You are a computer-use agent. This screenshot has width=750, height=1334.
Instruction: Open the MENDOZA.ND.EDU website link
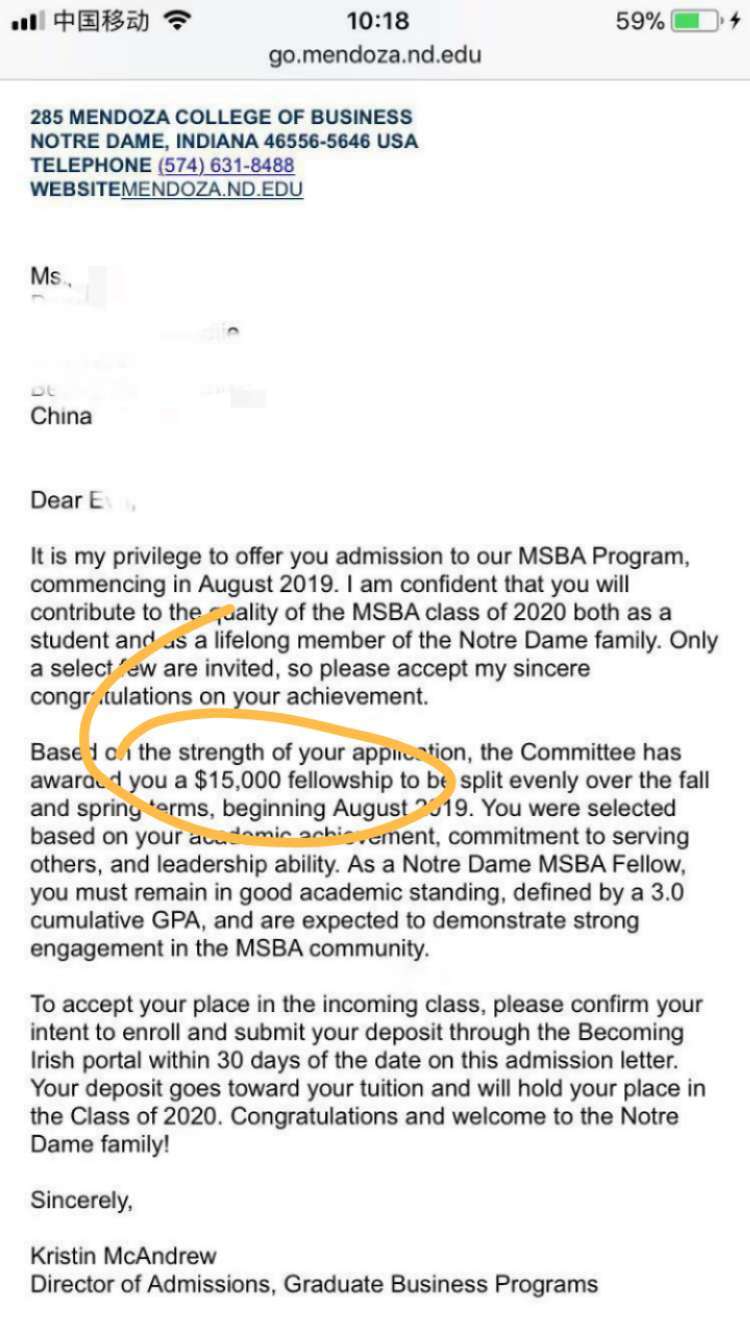point(212,189)
